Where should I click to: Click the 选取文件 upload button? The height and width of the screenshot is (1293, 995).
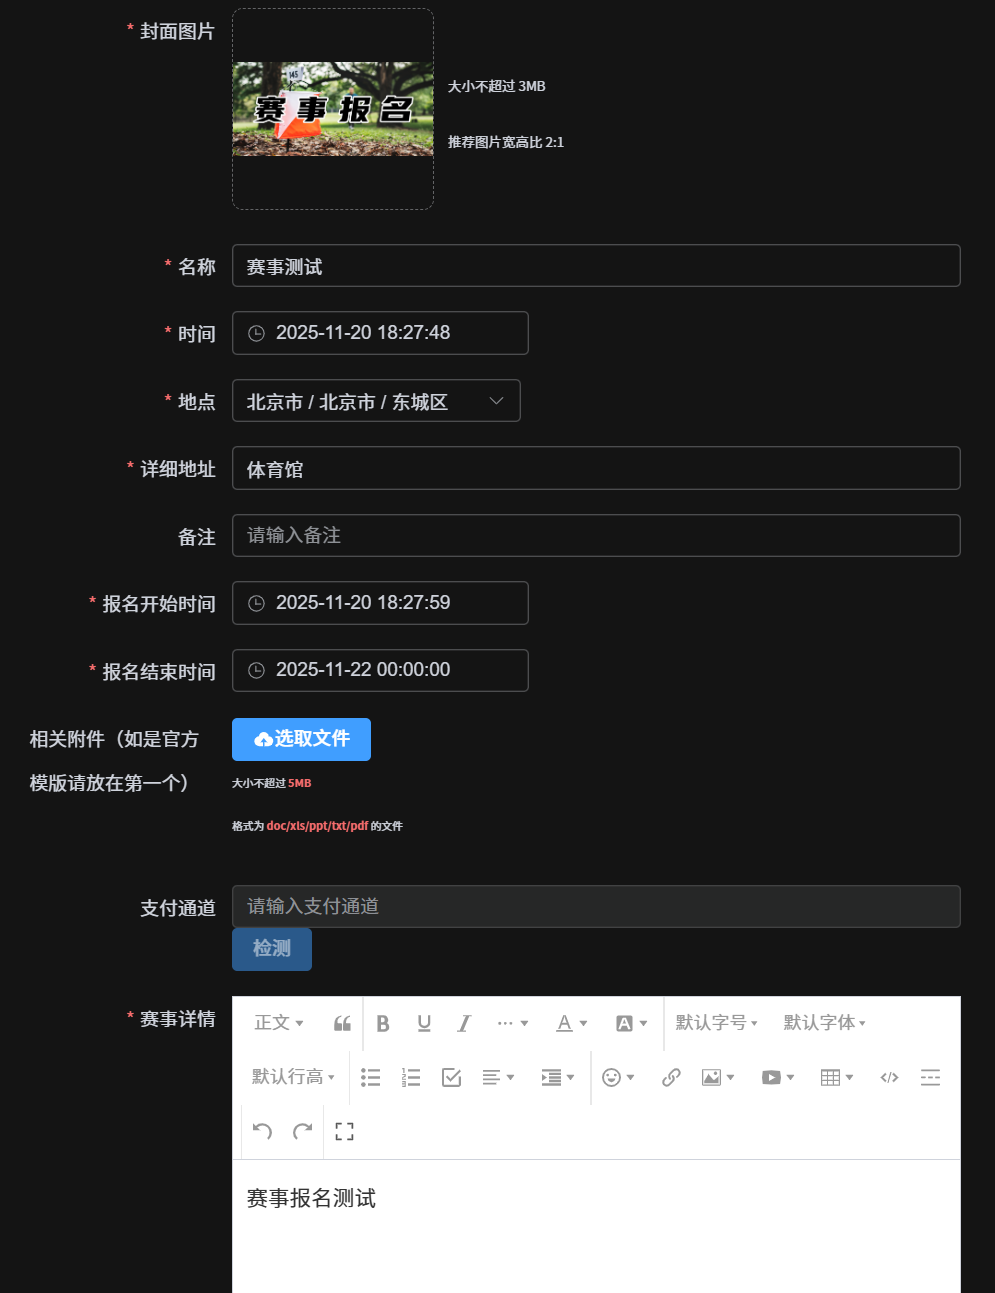pos(301,739)
